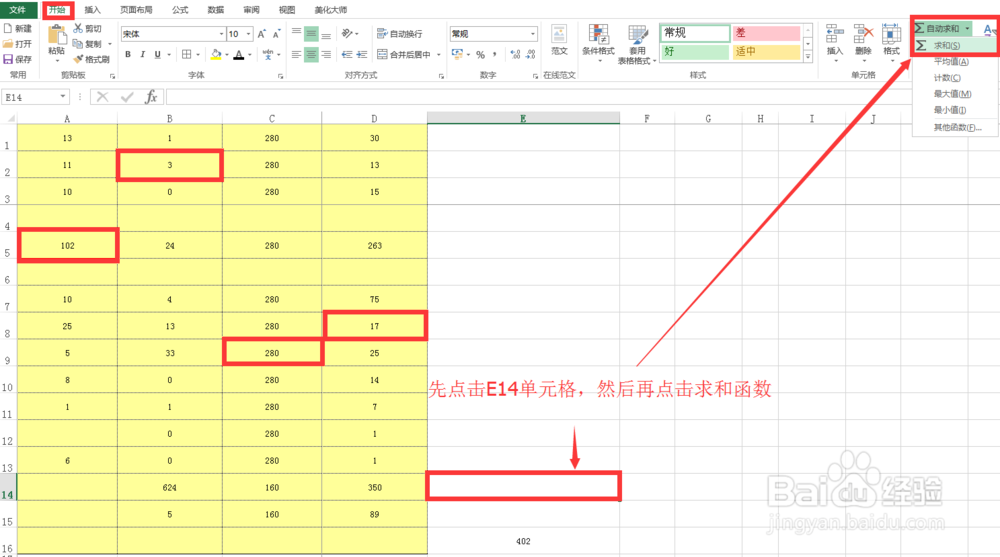Switch to the 公式 (Formulas) tab
The height and width of the screenshot is (557, 1000).
point(180,10)
